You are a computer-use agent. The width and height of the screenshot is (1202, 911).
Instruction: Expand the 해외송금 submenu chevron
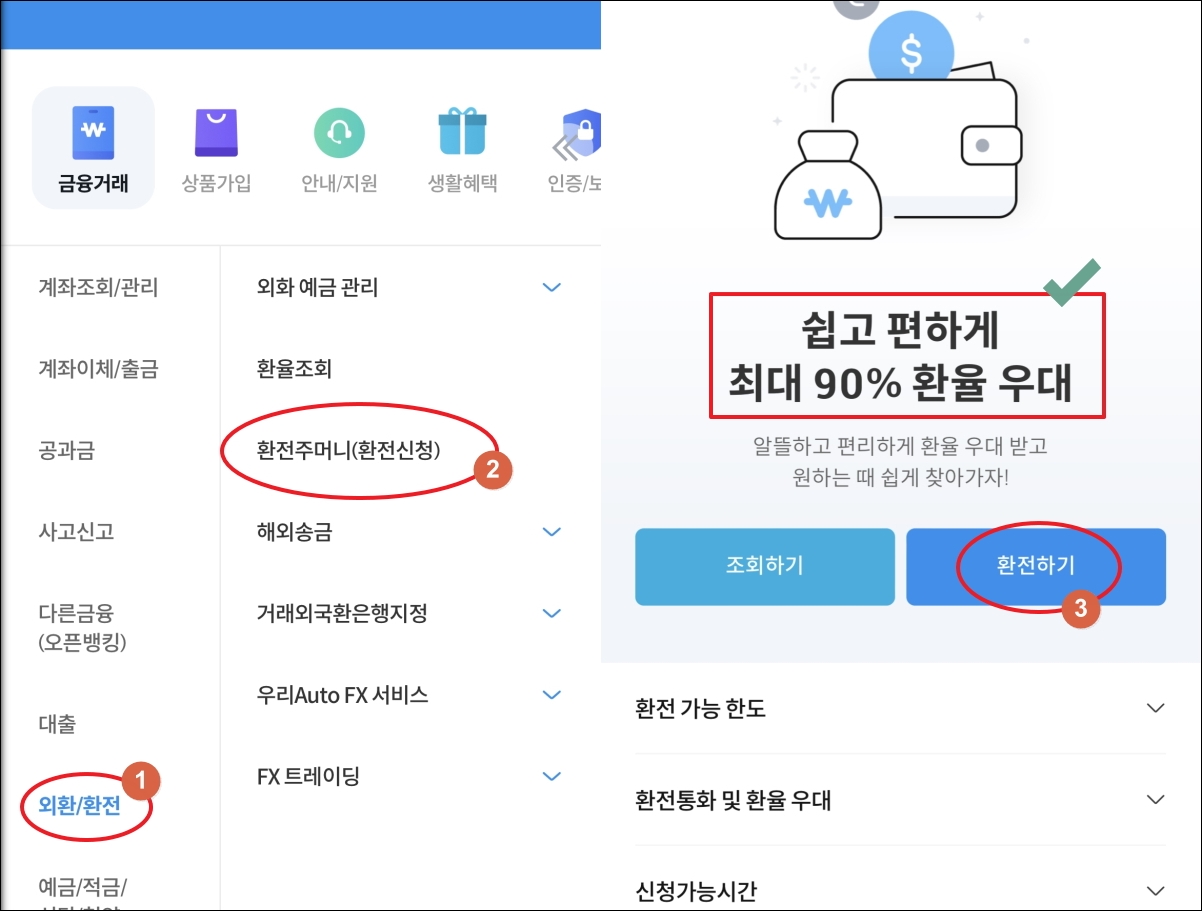551,532
